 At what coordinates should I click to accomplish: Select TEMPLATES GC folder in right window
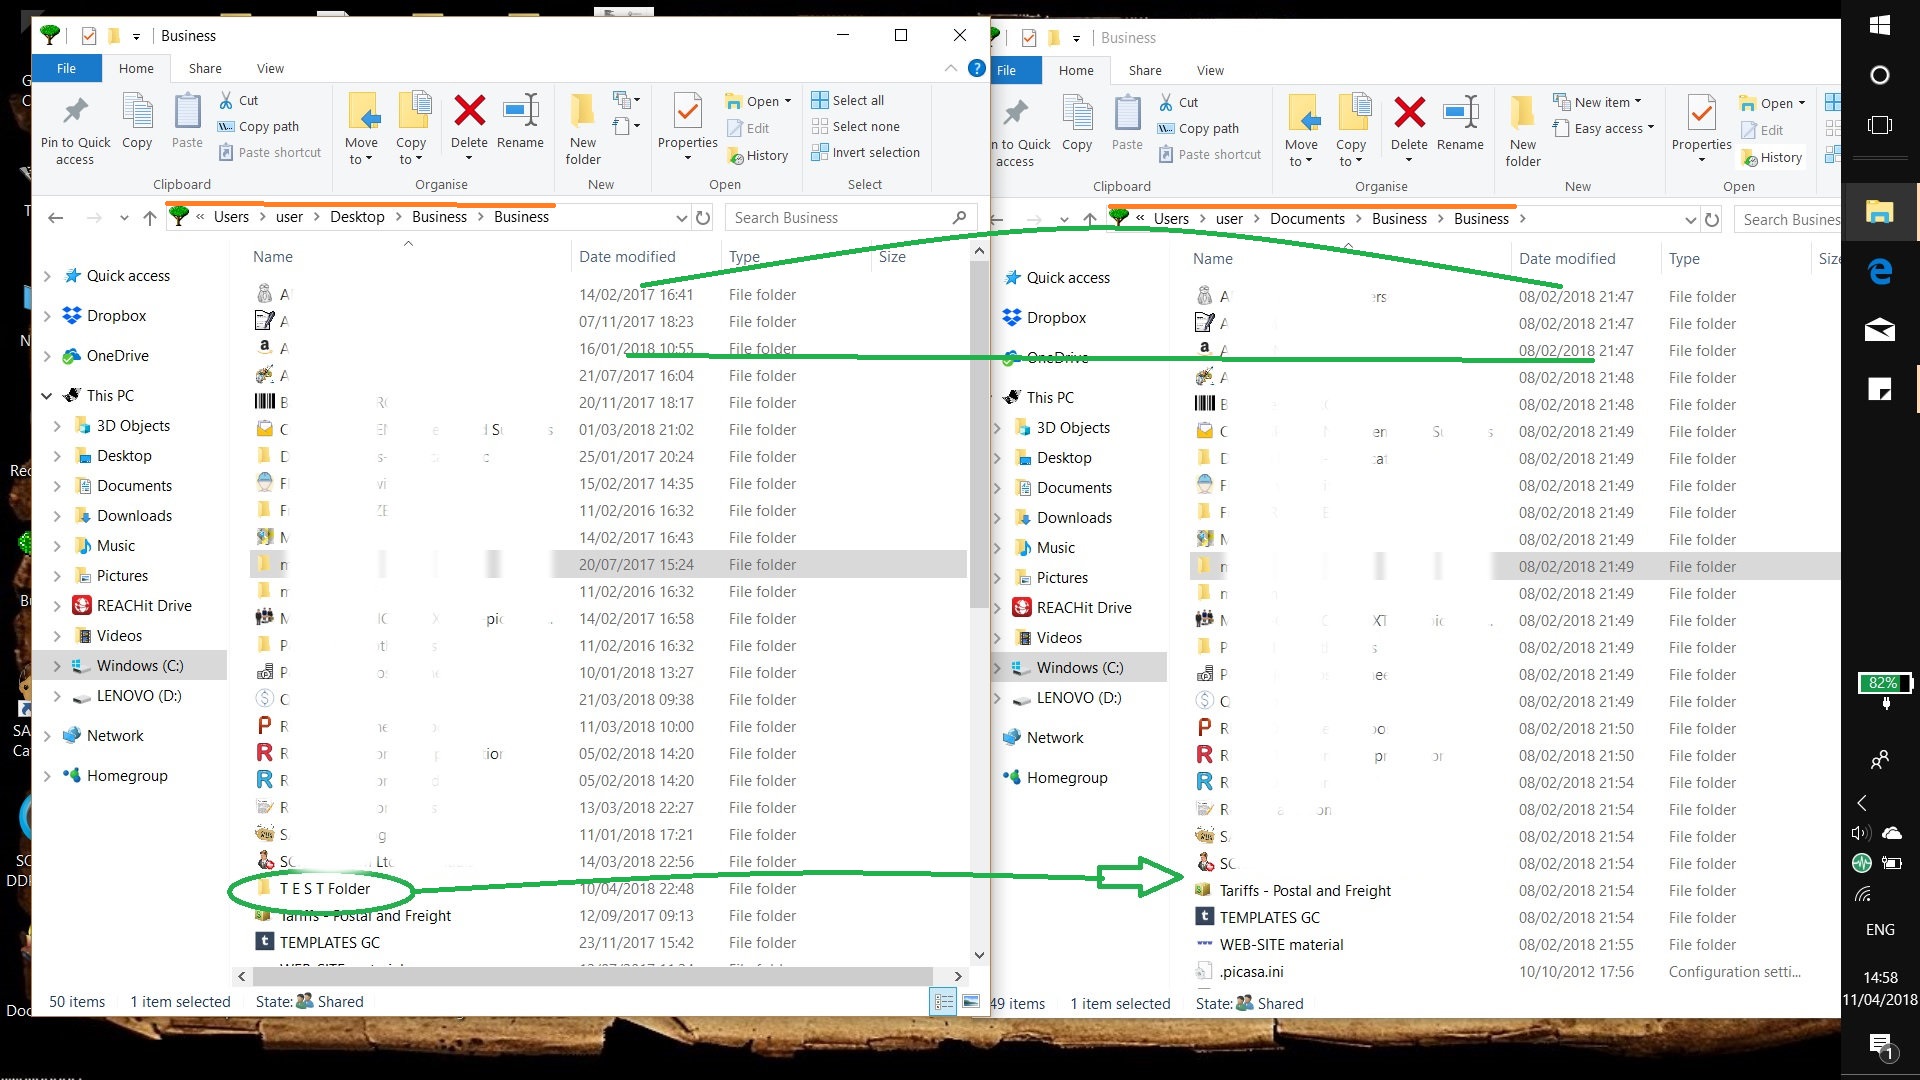[x=1269, y=917]
